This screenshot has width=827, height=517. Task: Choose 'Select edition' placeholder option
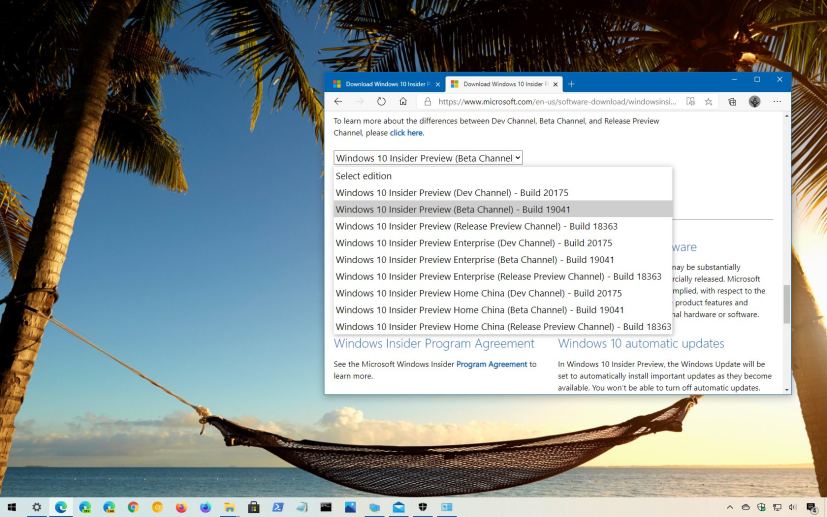503,176
